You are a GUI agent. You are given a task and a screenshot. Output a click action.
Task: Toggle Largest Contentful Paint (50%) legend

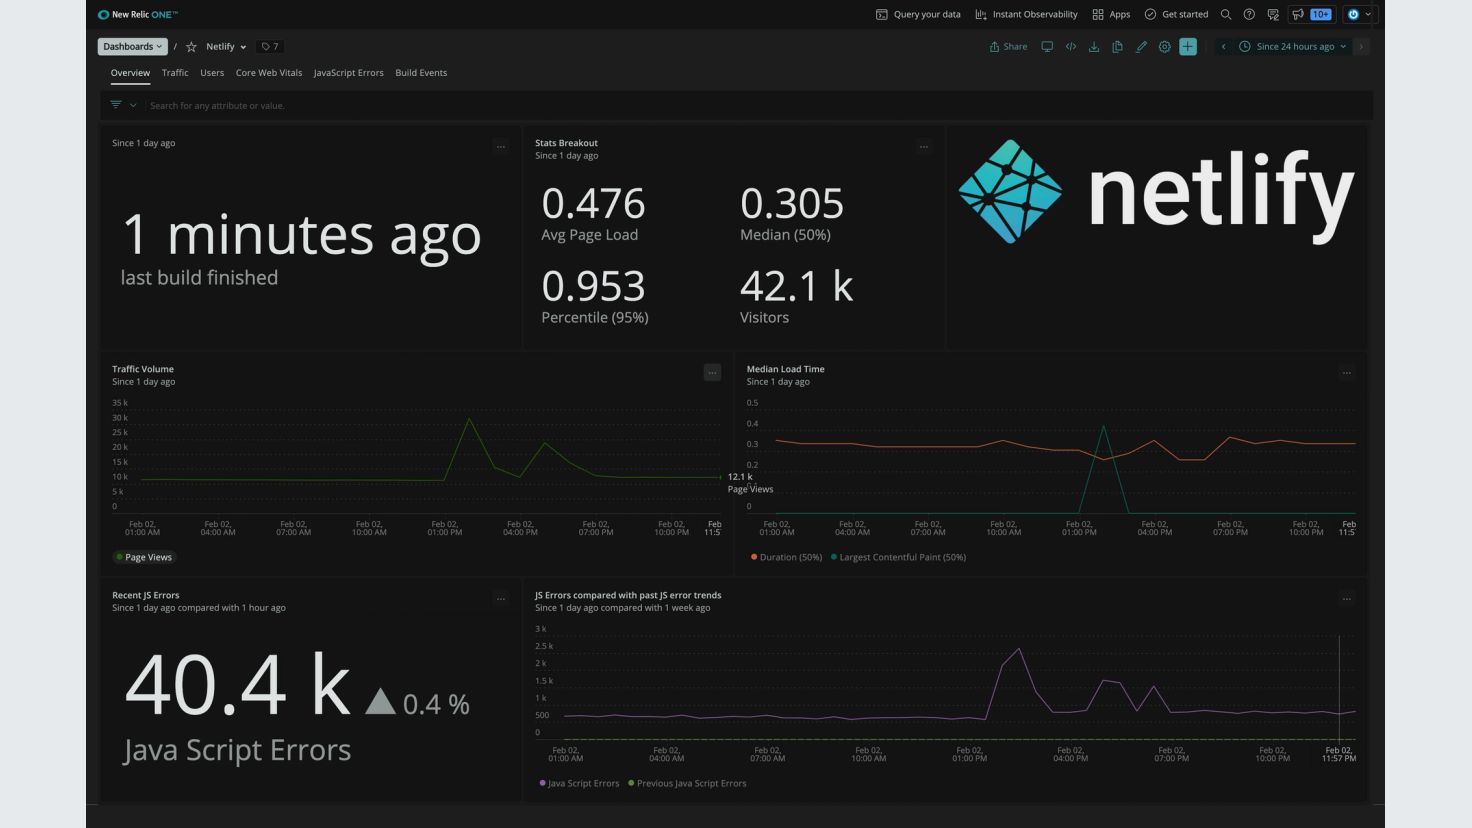click(x=898, y=557)
